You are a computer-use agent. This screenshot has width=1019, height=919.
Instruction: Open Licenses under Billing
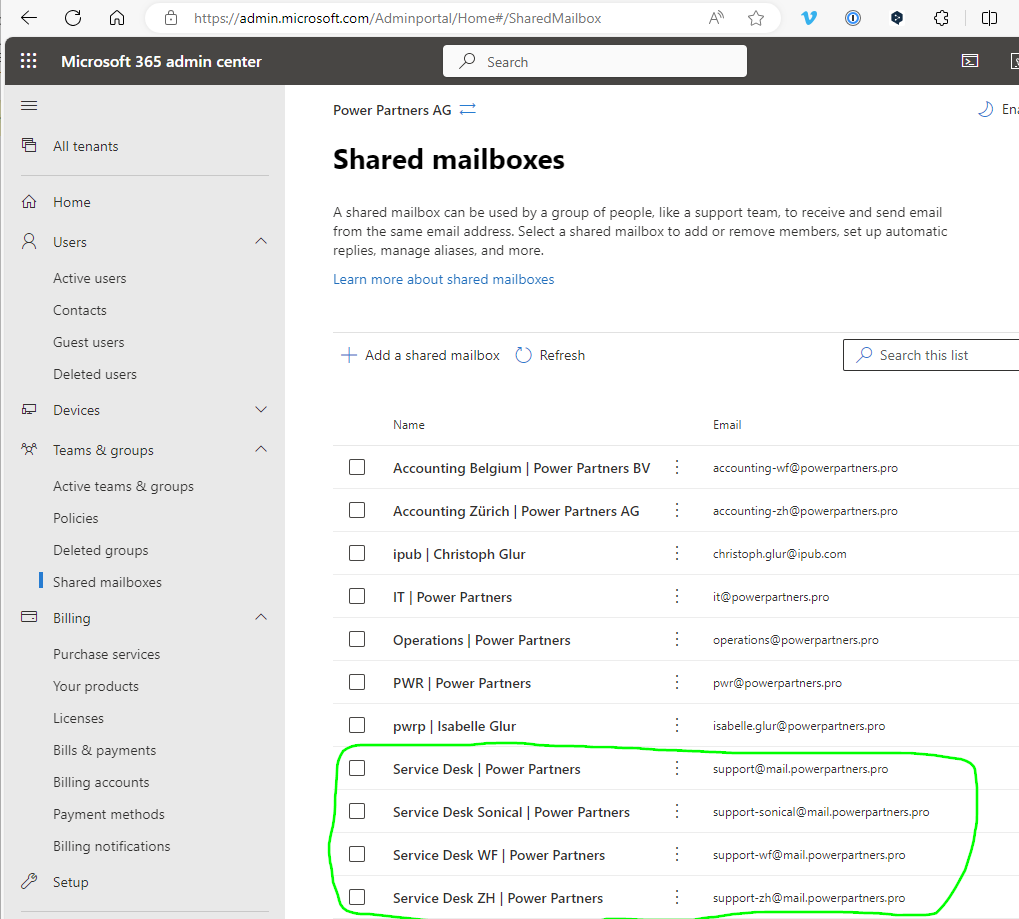tap(79, 718)
